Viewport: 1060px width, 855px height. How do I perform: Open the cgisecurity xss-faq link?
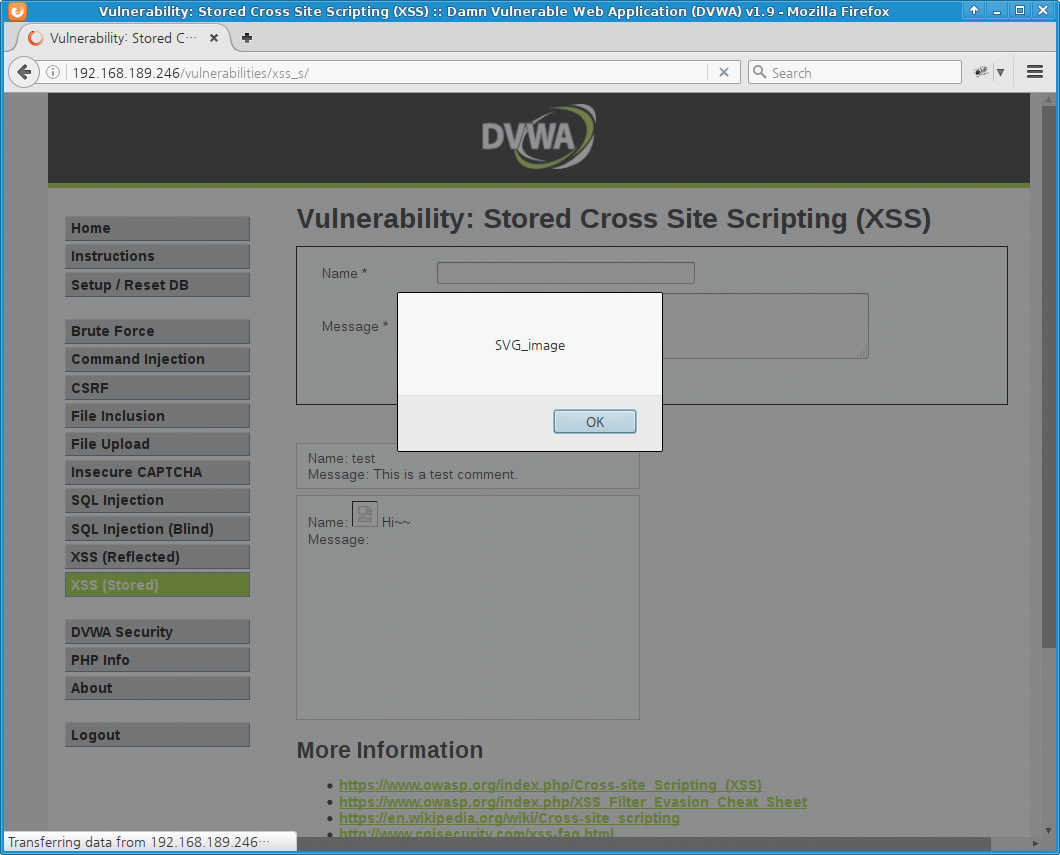[476, 833]
